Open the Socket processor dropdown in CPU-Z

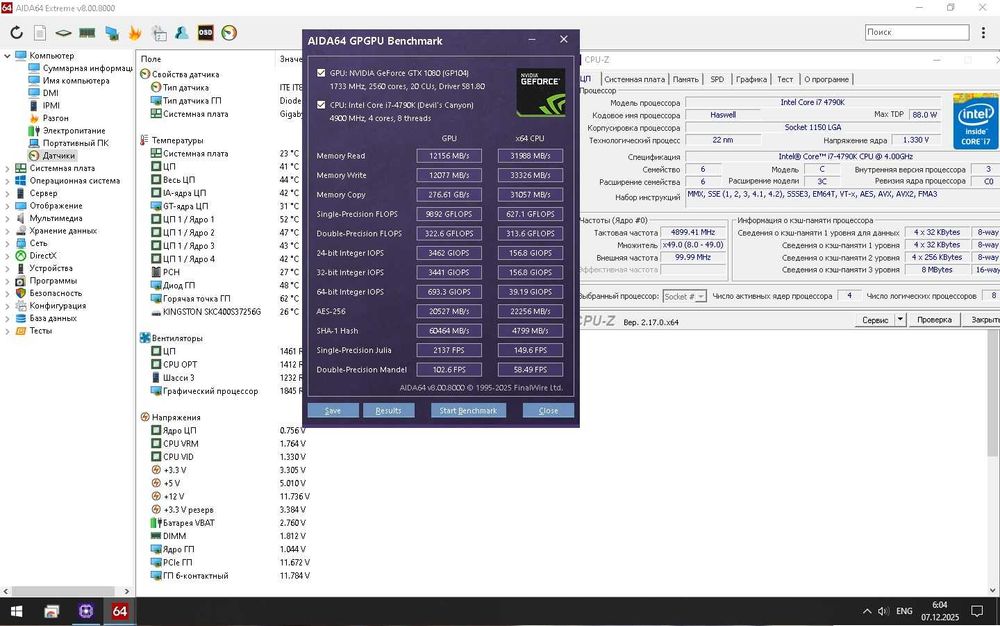[x=684, y=296]
